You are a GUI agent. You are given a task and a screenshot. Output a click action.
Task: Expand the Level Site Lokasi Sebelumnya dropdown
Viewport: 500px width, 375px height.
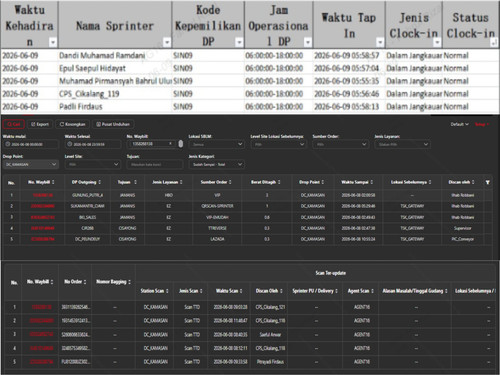[x=278, y=144]
